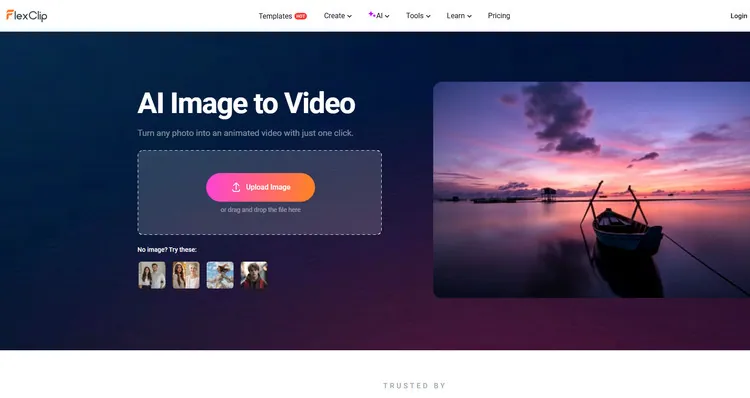Click the 'No image? Try these:' label
This screenshot has height=398, width=750.
click(167, 250)
